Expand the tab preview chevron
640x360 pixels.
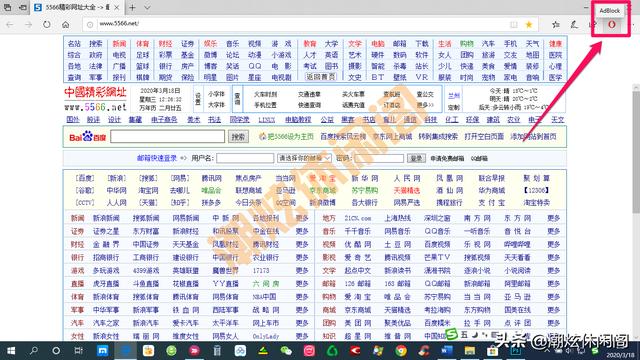tap(147, 7)
